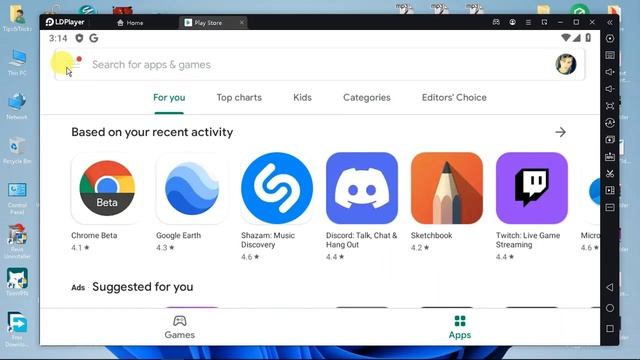Open LDPlayer settings hexagon icon in sidebar
This screenshot has height=360, width=640.
[610, 38]
